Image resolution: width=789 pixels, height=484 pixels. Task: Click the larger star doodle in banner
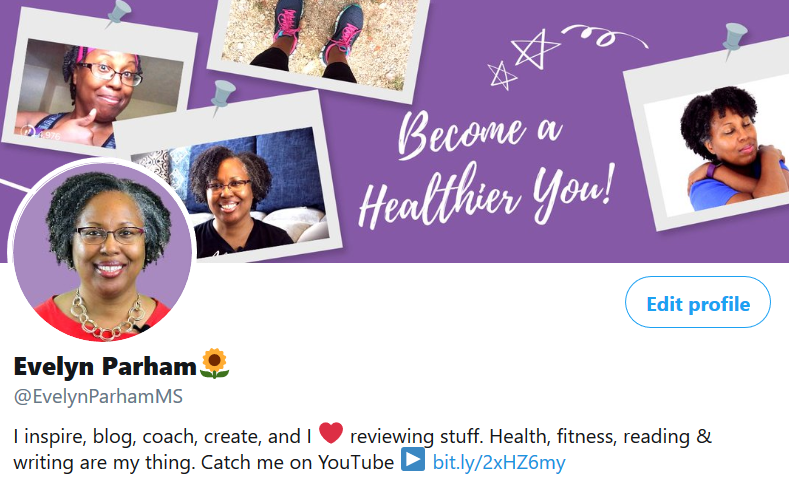click(534, 49)
